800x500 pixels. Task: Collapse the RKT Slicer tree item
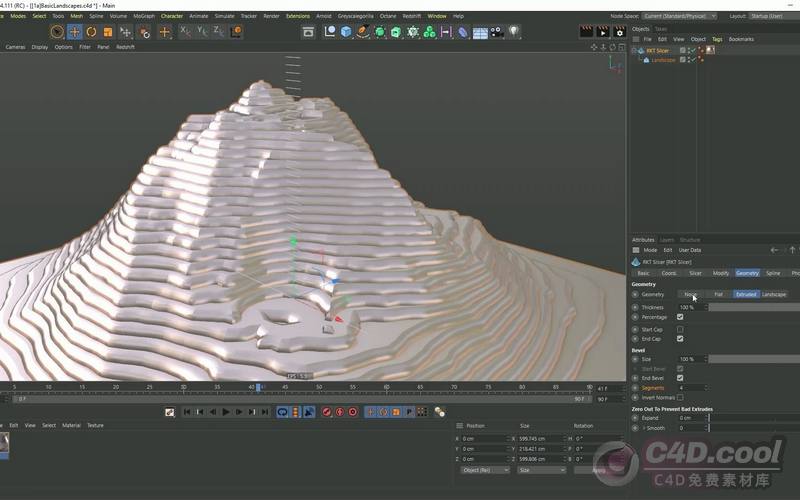tap(634, 50)
